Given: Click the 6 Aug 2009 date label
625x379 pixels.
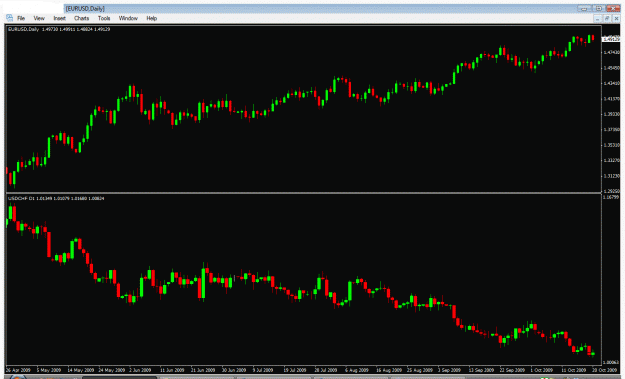Looking at the screenshot, I should point(357,370).
